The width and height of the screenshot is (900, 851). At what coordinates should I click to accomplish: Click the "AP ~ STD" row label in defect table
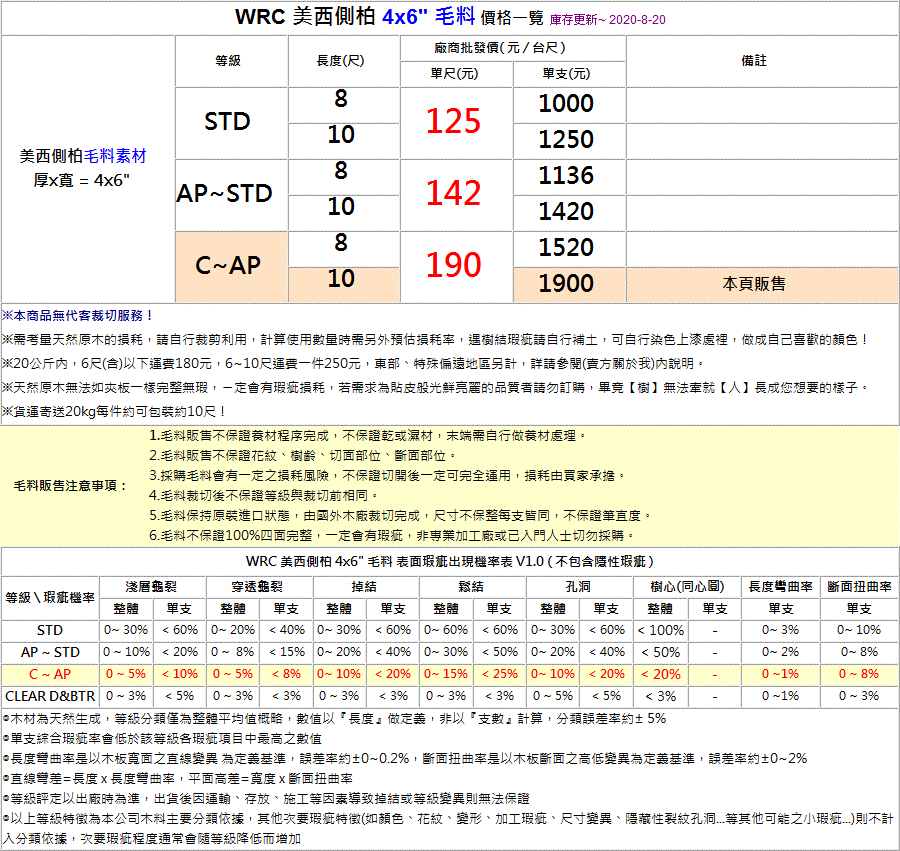coord(50,652)
